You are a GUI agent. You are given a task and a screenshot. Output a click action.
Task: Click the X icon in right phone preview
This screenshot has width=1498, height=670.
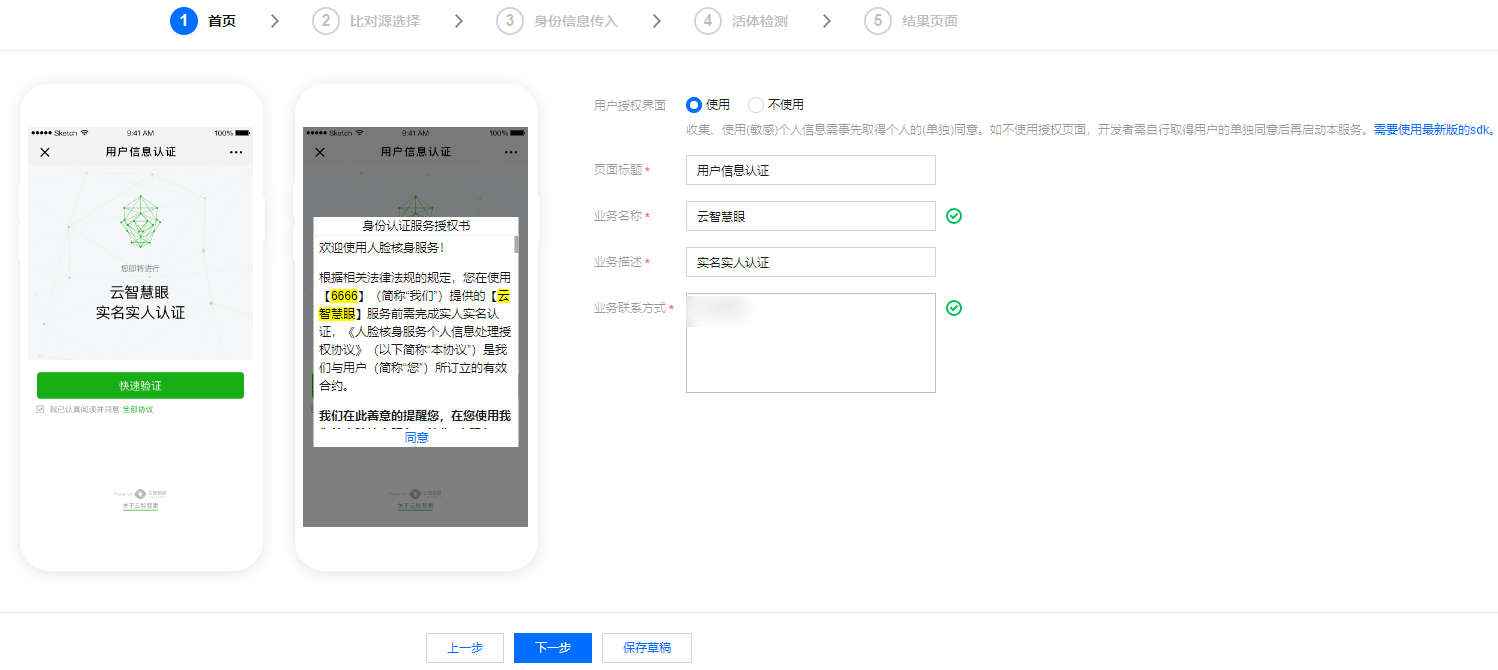click(320, 152)
